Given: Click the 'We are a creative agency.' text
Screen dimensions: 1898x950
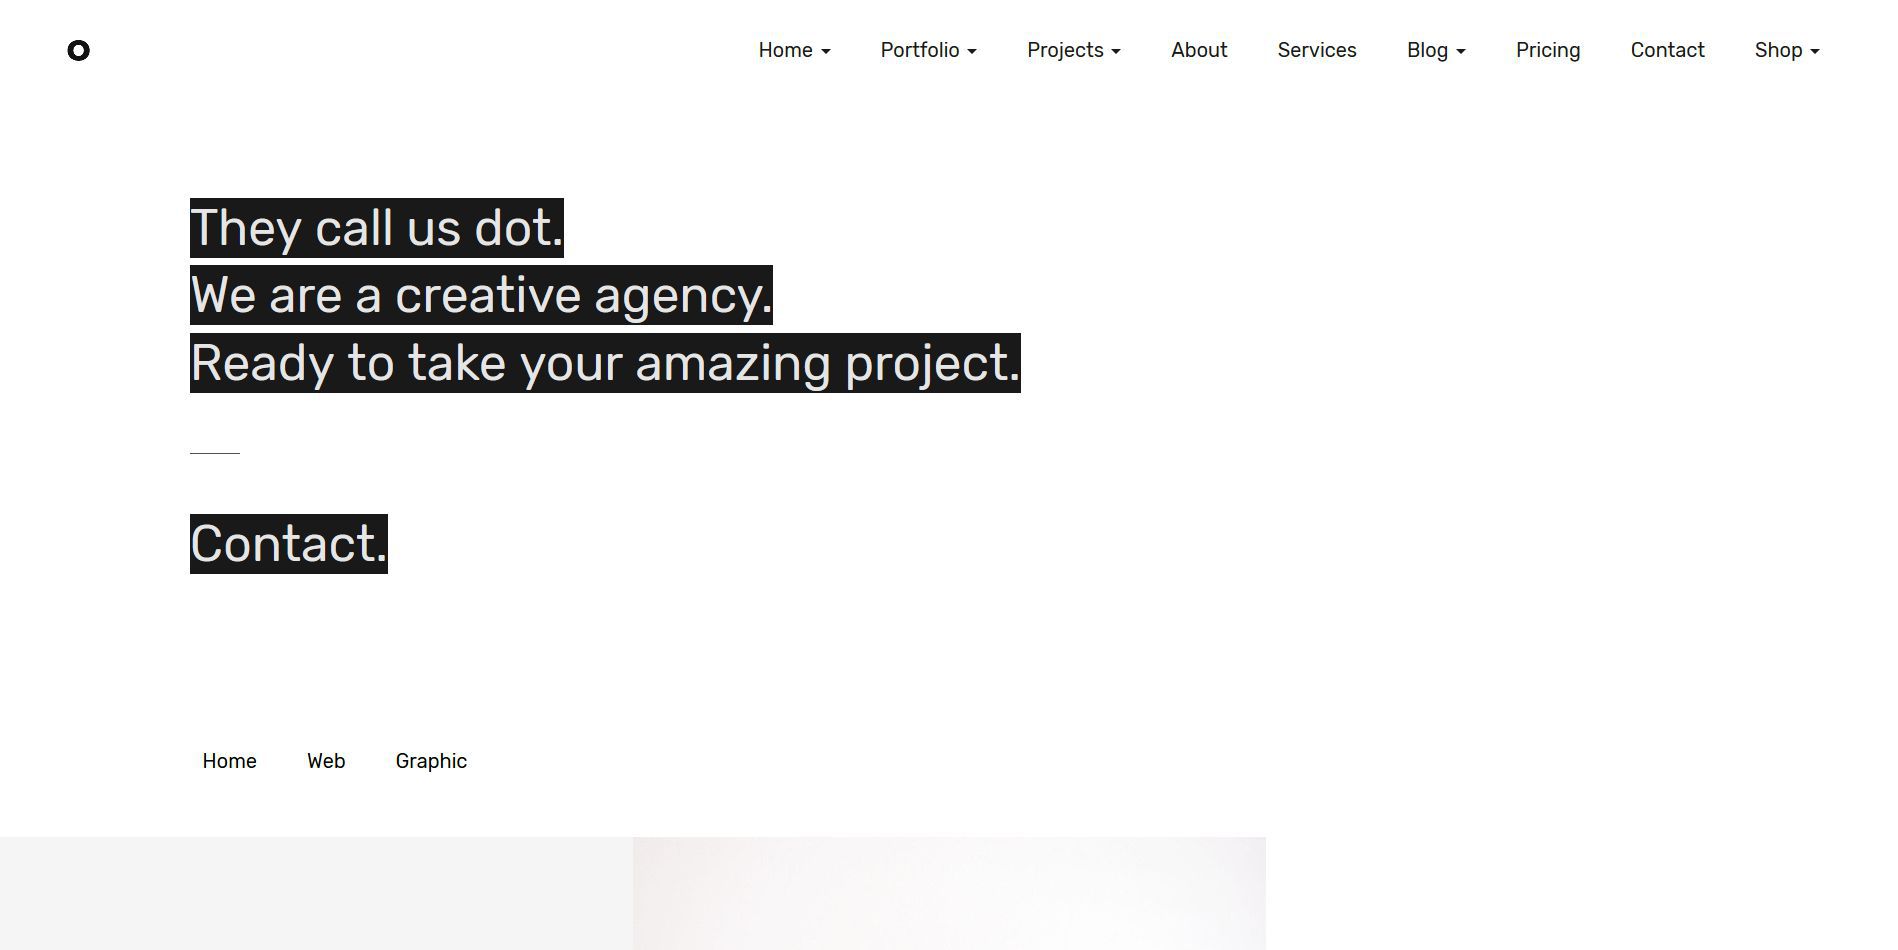Looking at the screenshot, I should [x=481, y=295].
